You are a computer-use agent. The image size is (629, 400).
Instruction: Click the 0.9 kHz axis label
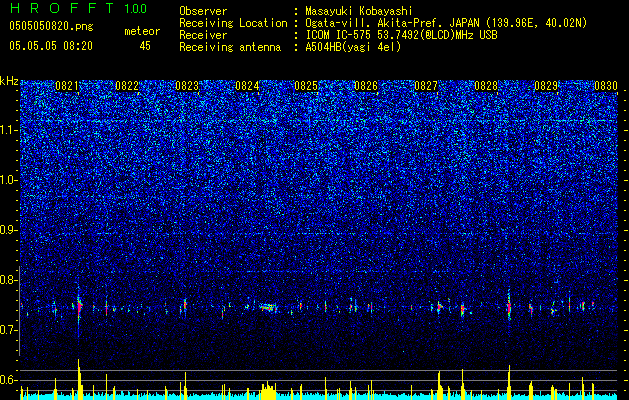[x=9, y=230]
